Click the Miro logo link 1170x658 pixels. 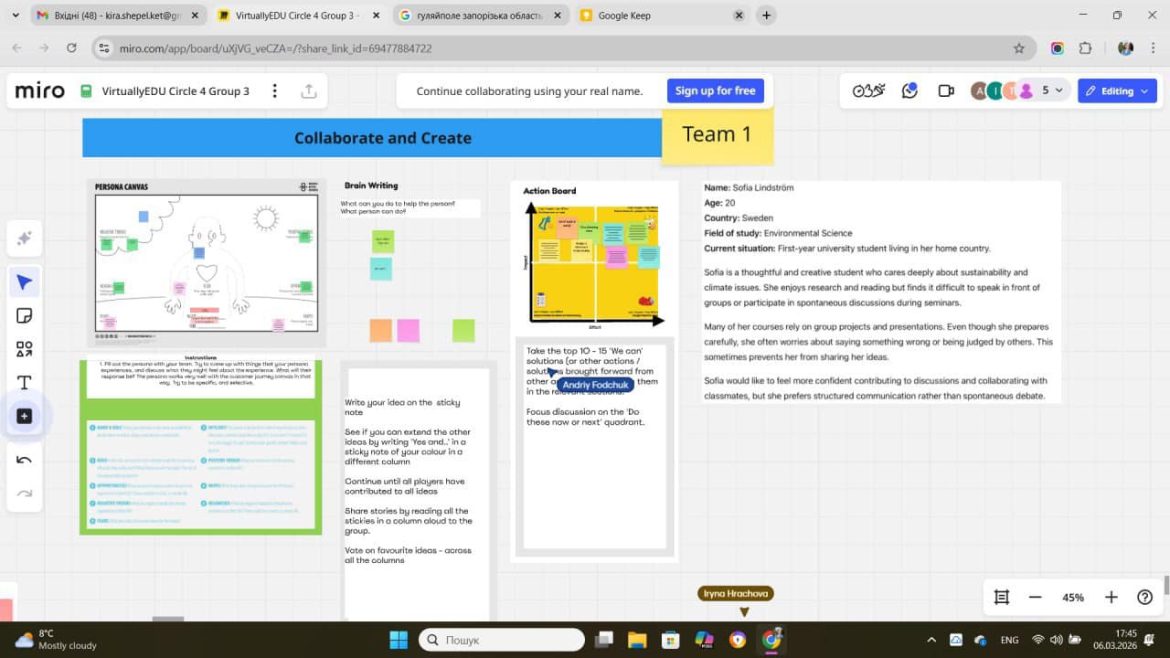click(40, 91)
